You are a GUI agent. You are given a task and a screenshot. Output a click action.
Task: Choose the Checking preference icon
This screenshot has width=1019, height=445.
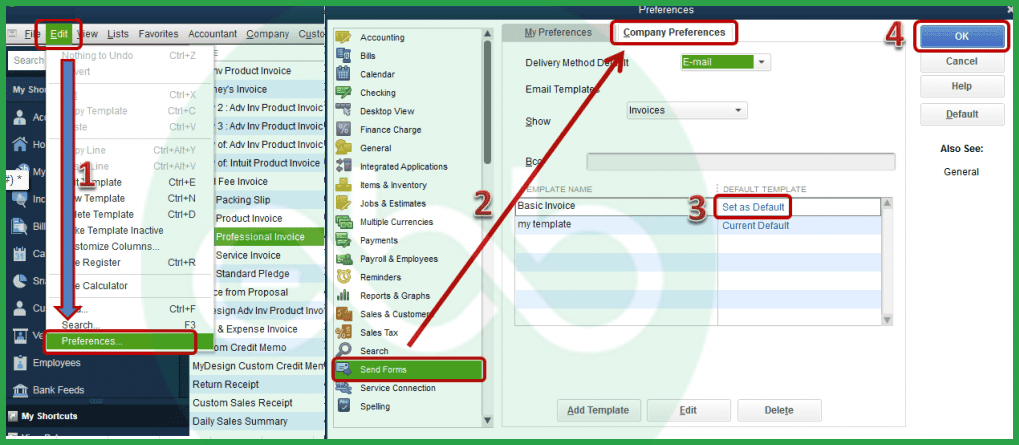point(343,92)
